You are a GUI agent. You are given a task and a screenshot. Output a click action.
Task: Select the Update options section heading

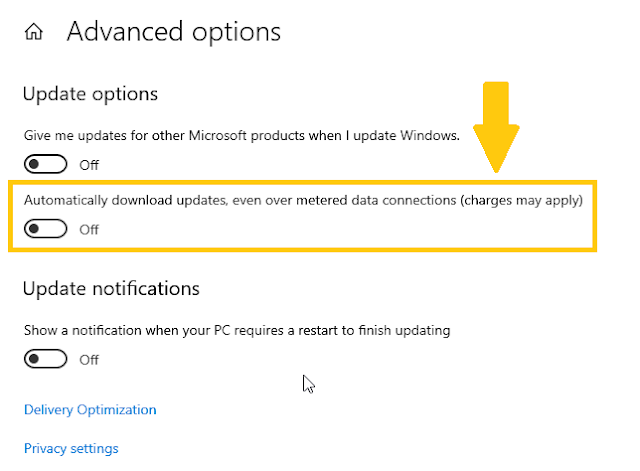90,94
